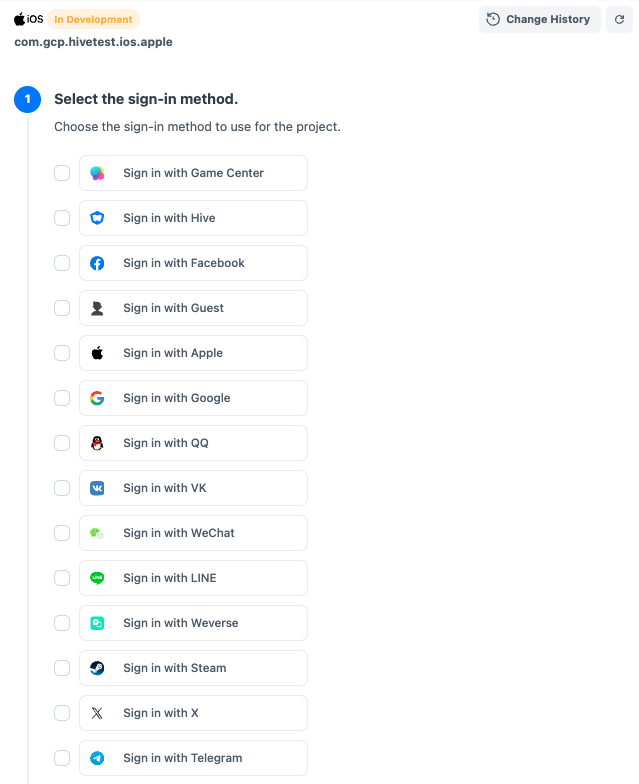This screenshot has width=639, height=784.
Task: Click the step 1 circle marker
Action: [27, 99]
